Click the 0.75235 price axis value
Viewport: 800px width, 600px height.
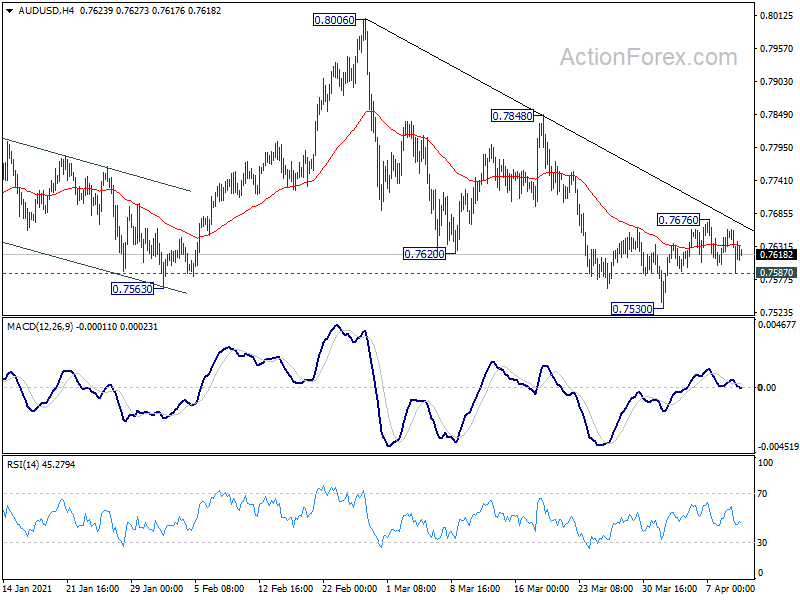[777, 312]
